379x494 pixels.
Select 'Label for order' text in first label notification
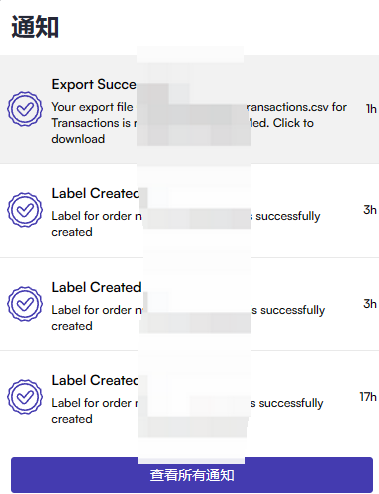[92, 216]
